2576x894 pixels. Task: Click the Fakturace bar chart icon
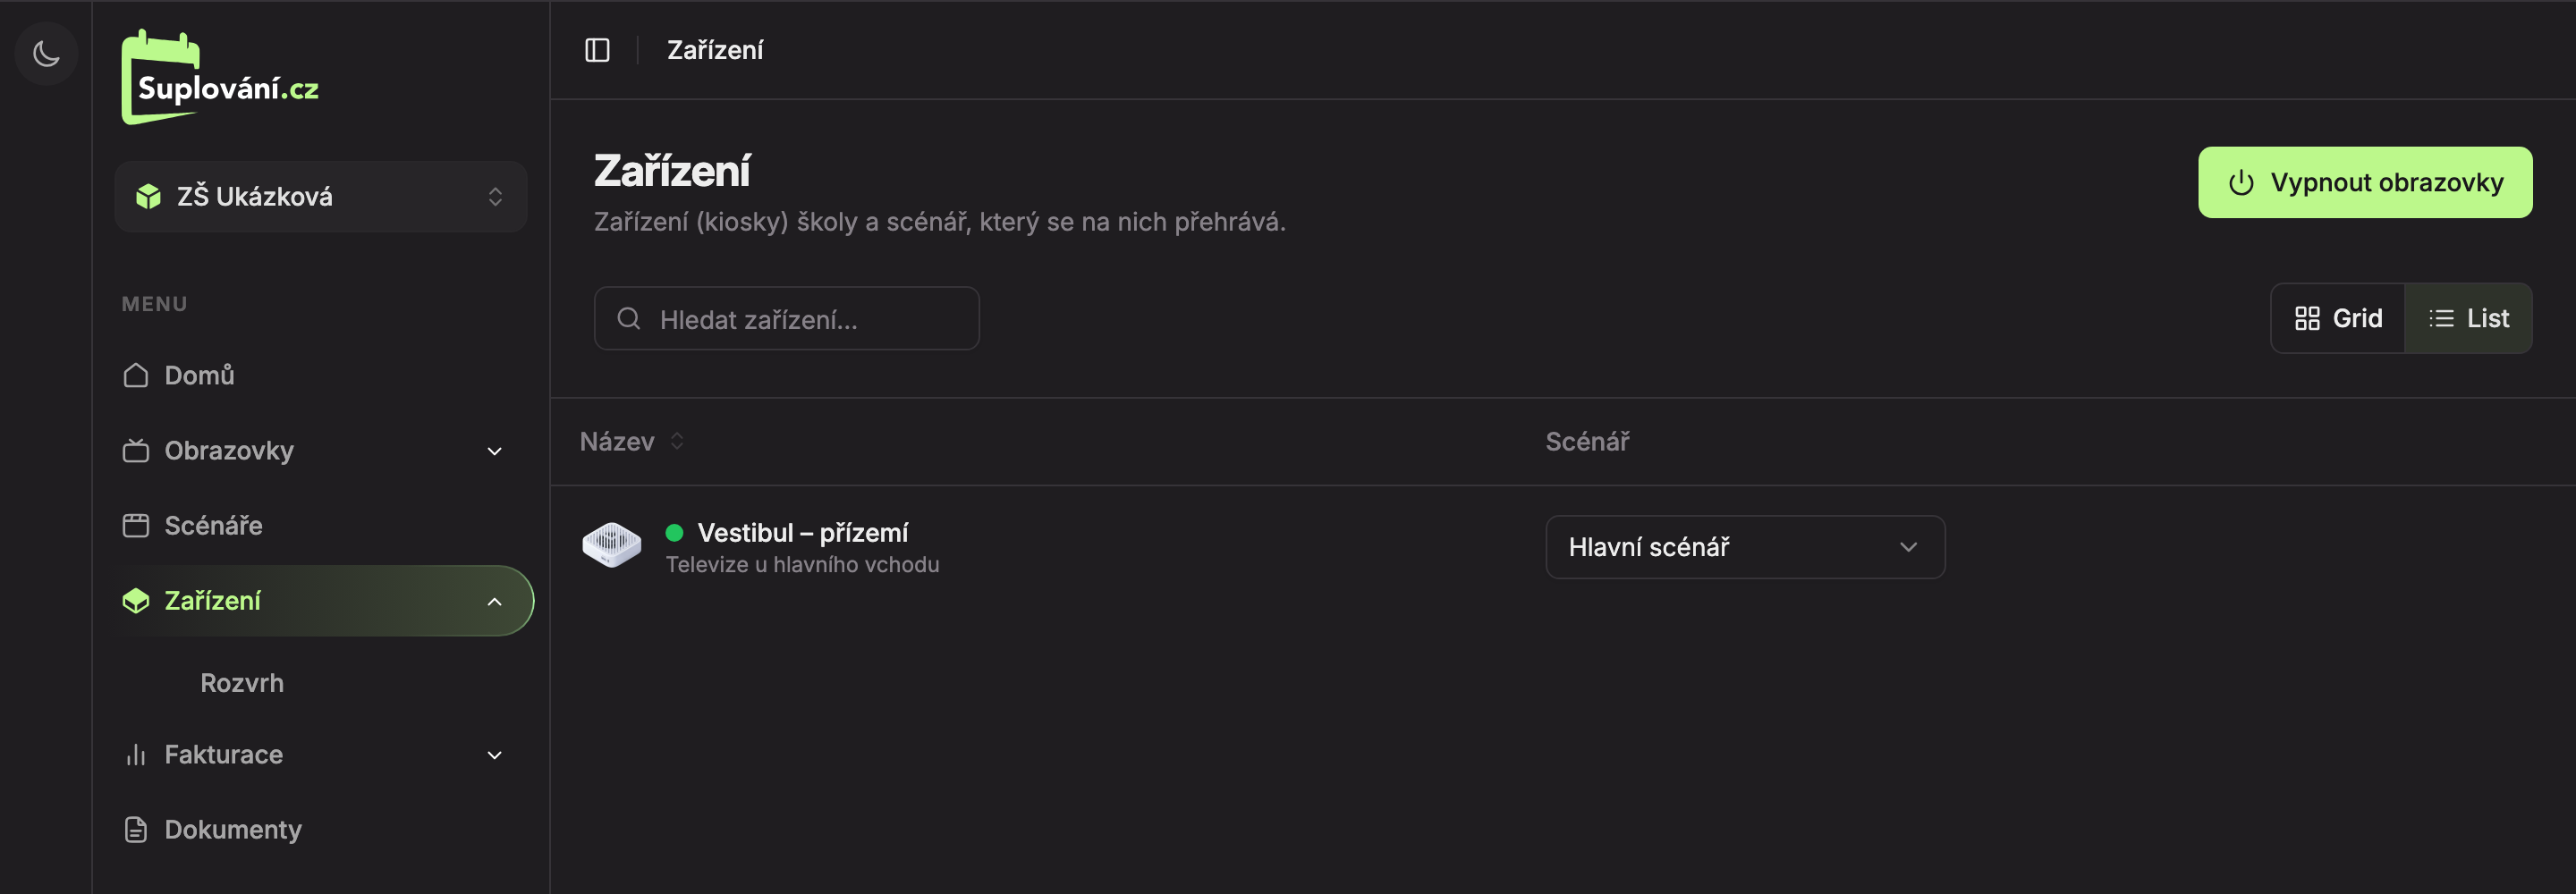[x=136, y=755]
